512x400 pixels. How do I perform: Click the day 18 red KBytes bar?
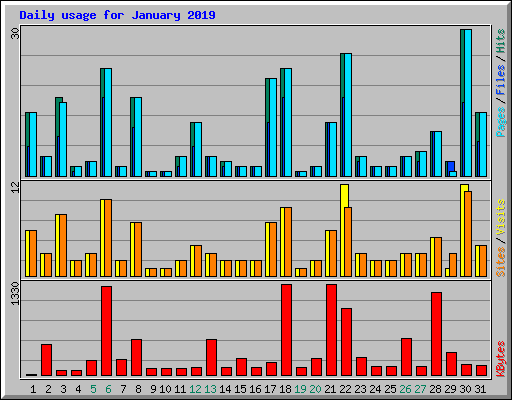286,330
